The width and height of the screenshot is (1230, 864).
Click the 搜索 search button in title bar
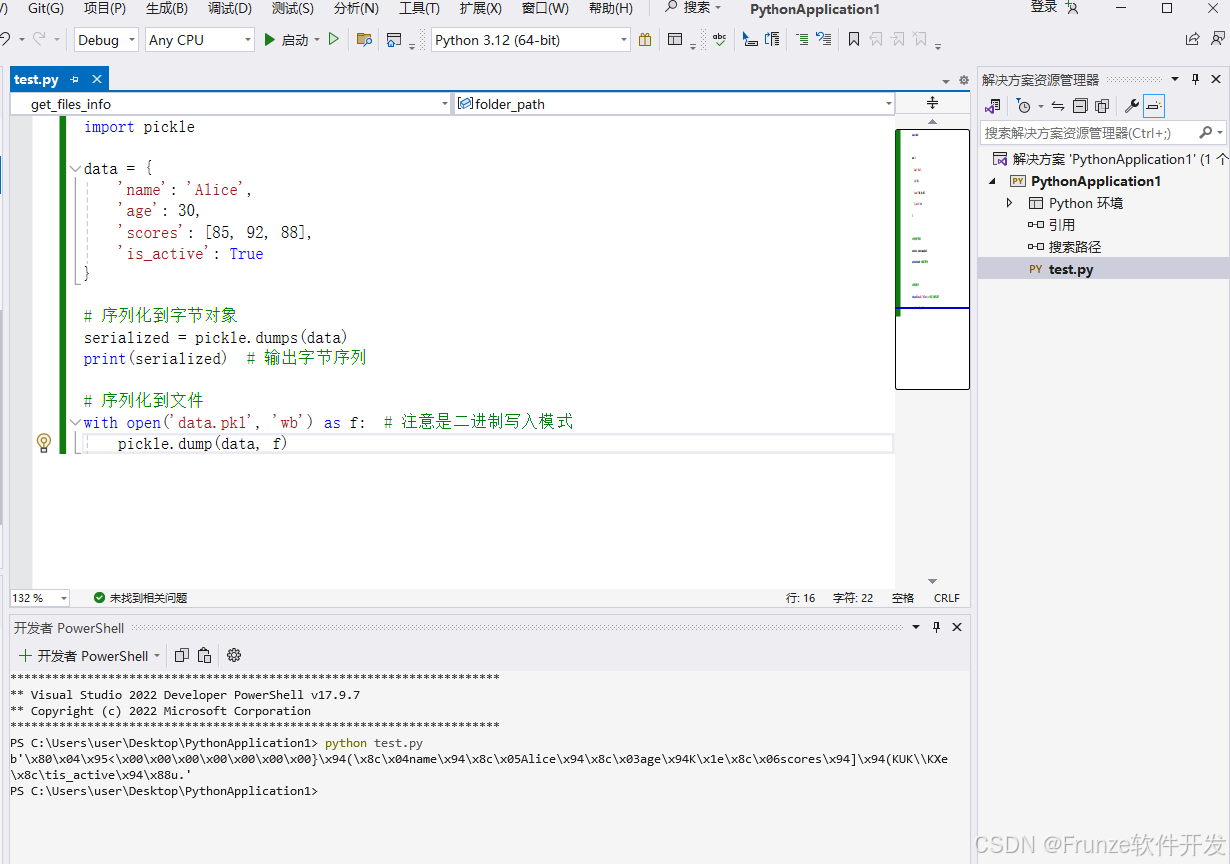[694, 8]
